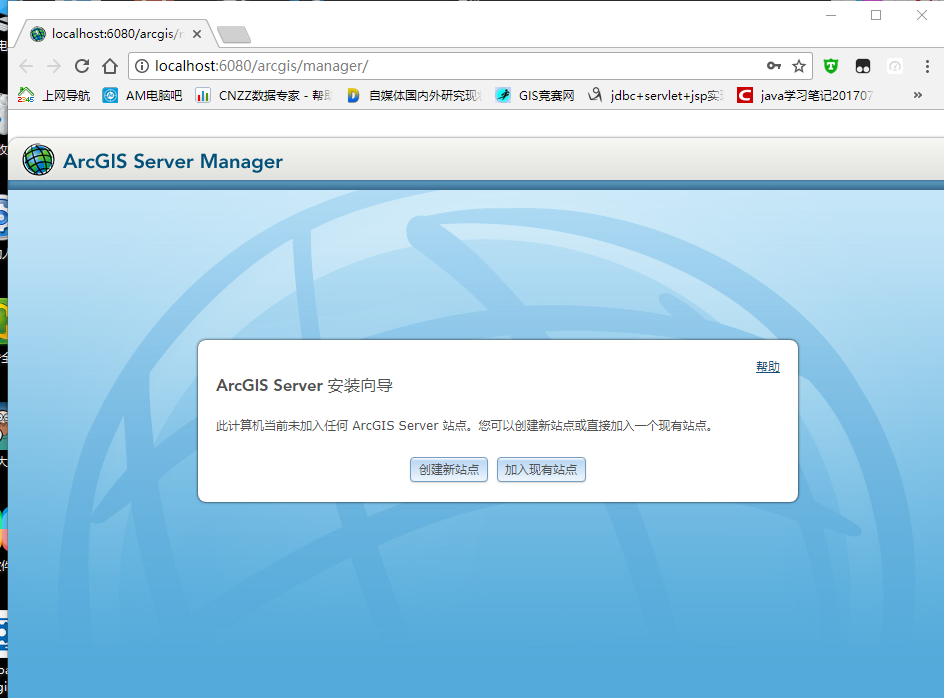Click the greyed-out extension icon
This screenshot has width=944, height=698.
tap(895, 66)
